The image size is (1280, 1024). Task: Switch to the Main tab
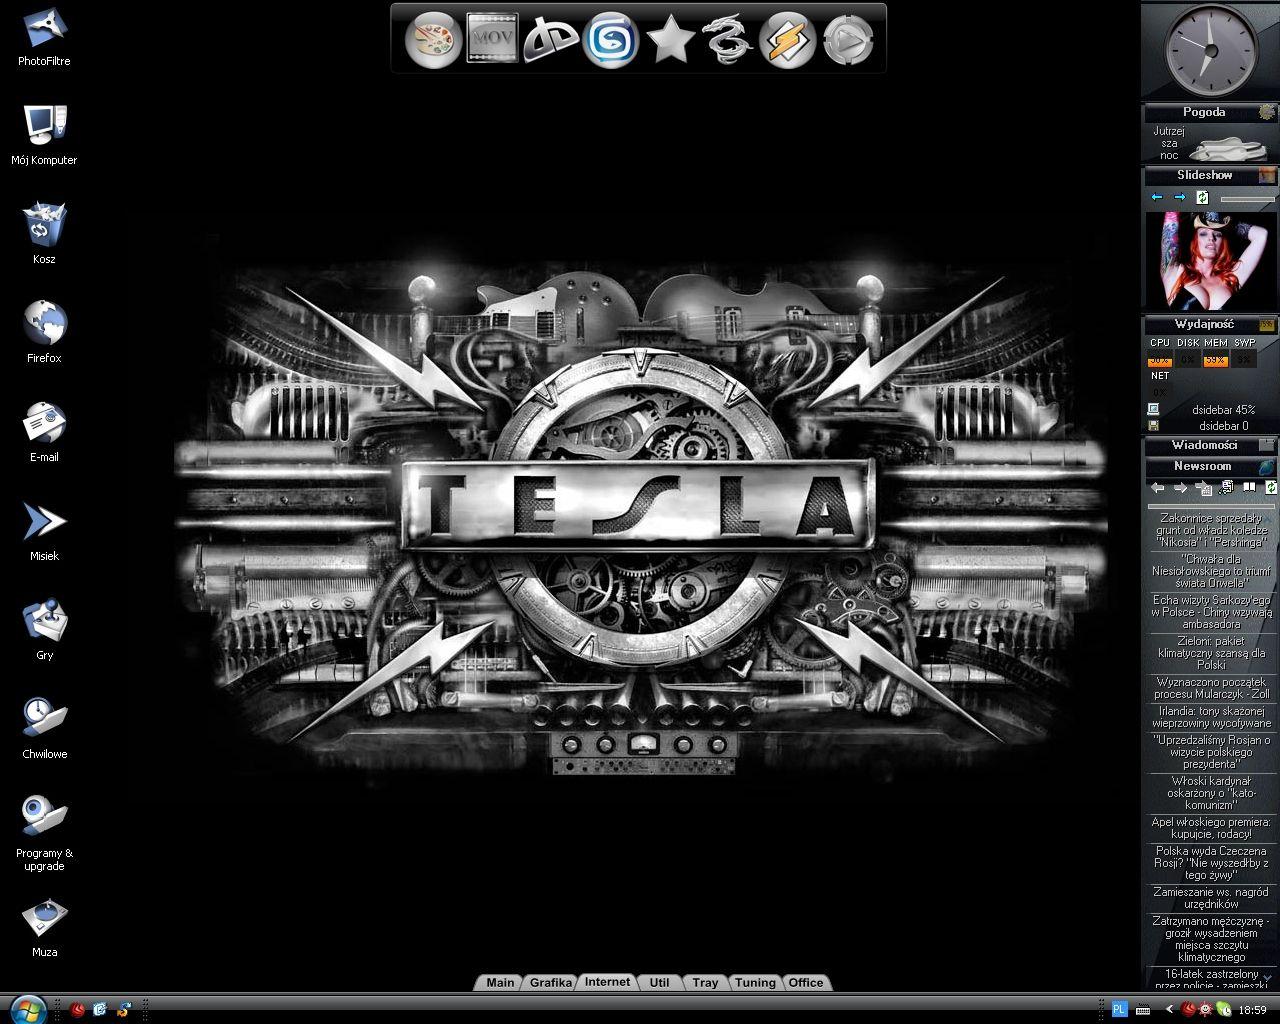(x=500, y=982)
